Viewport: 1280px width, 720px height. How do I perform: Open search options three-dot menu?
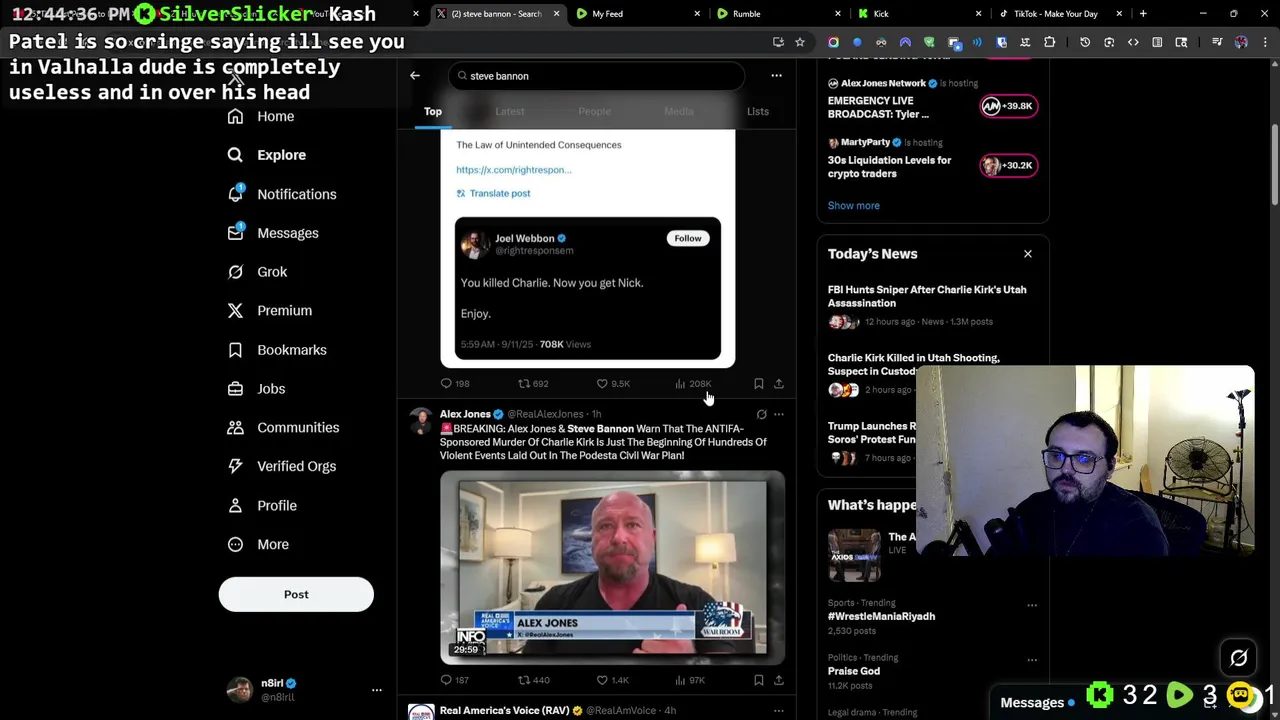click(776, 76)
